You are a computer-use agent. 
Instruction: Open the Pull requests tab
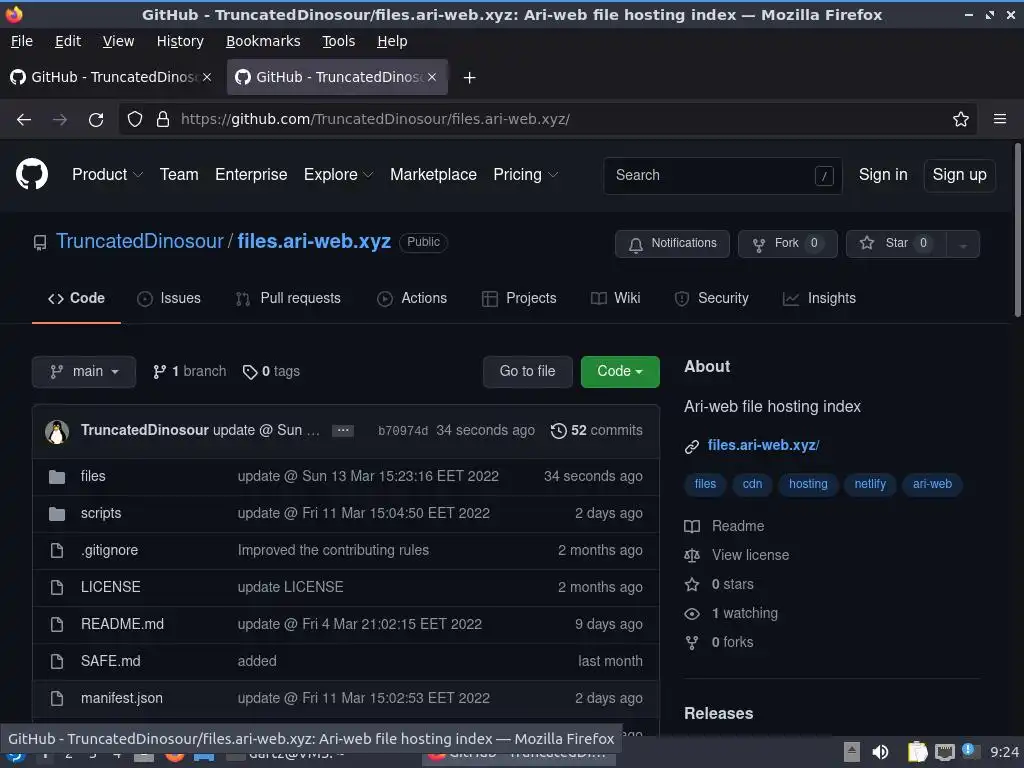[288, 298]
